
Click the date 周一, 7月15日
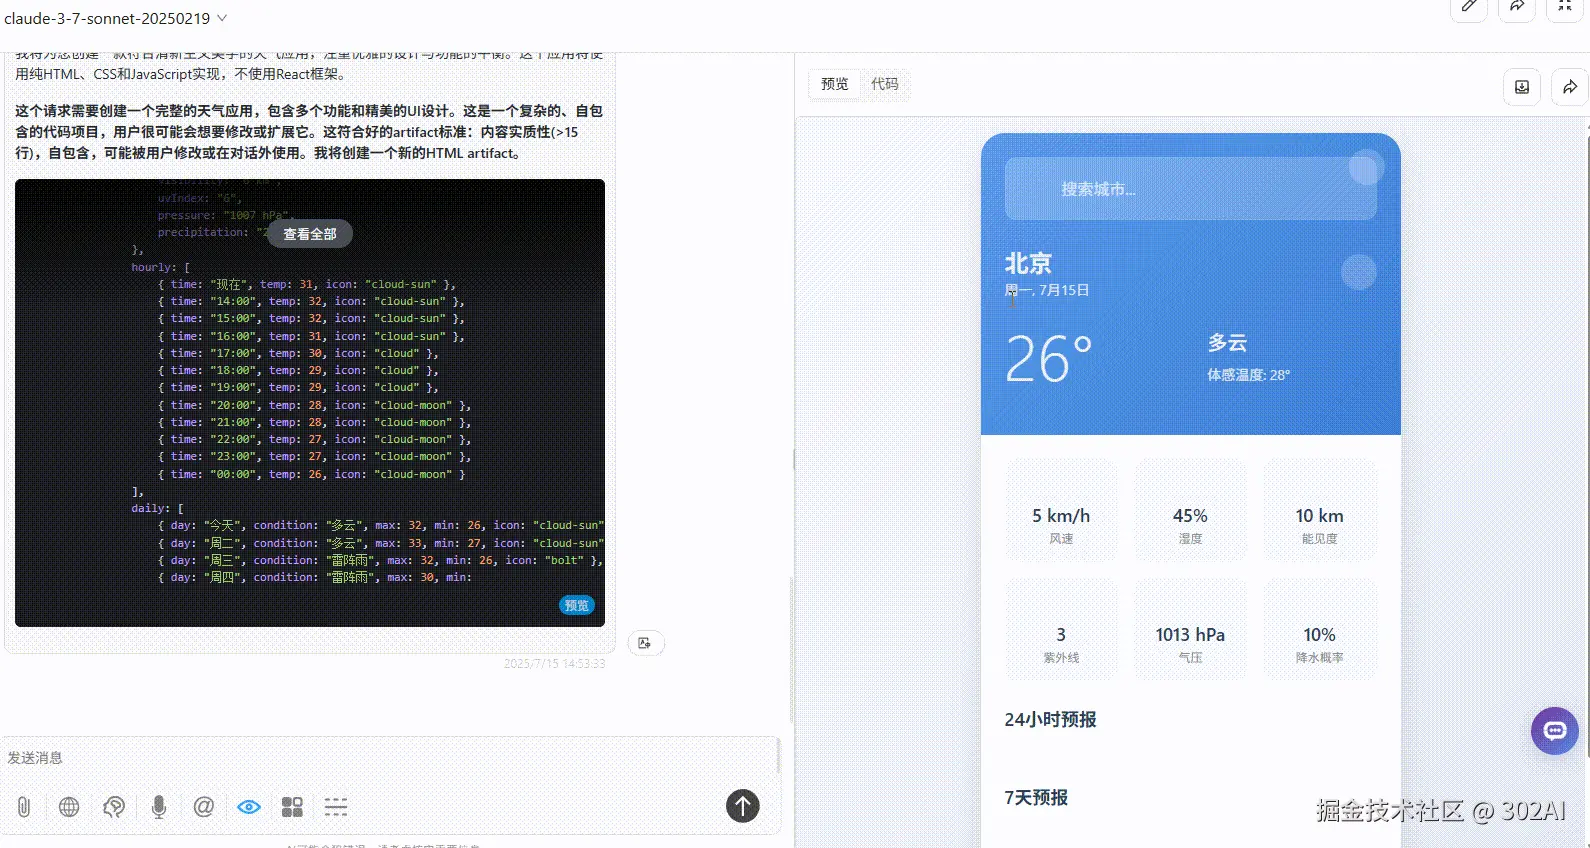[x=1047, y=290]
